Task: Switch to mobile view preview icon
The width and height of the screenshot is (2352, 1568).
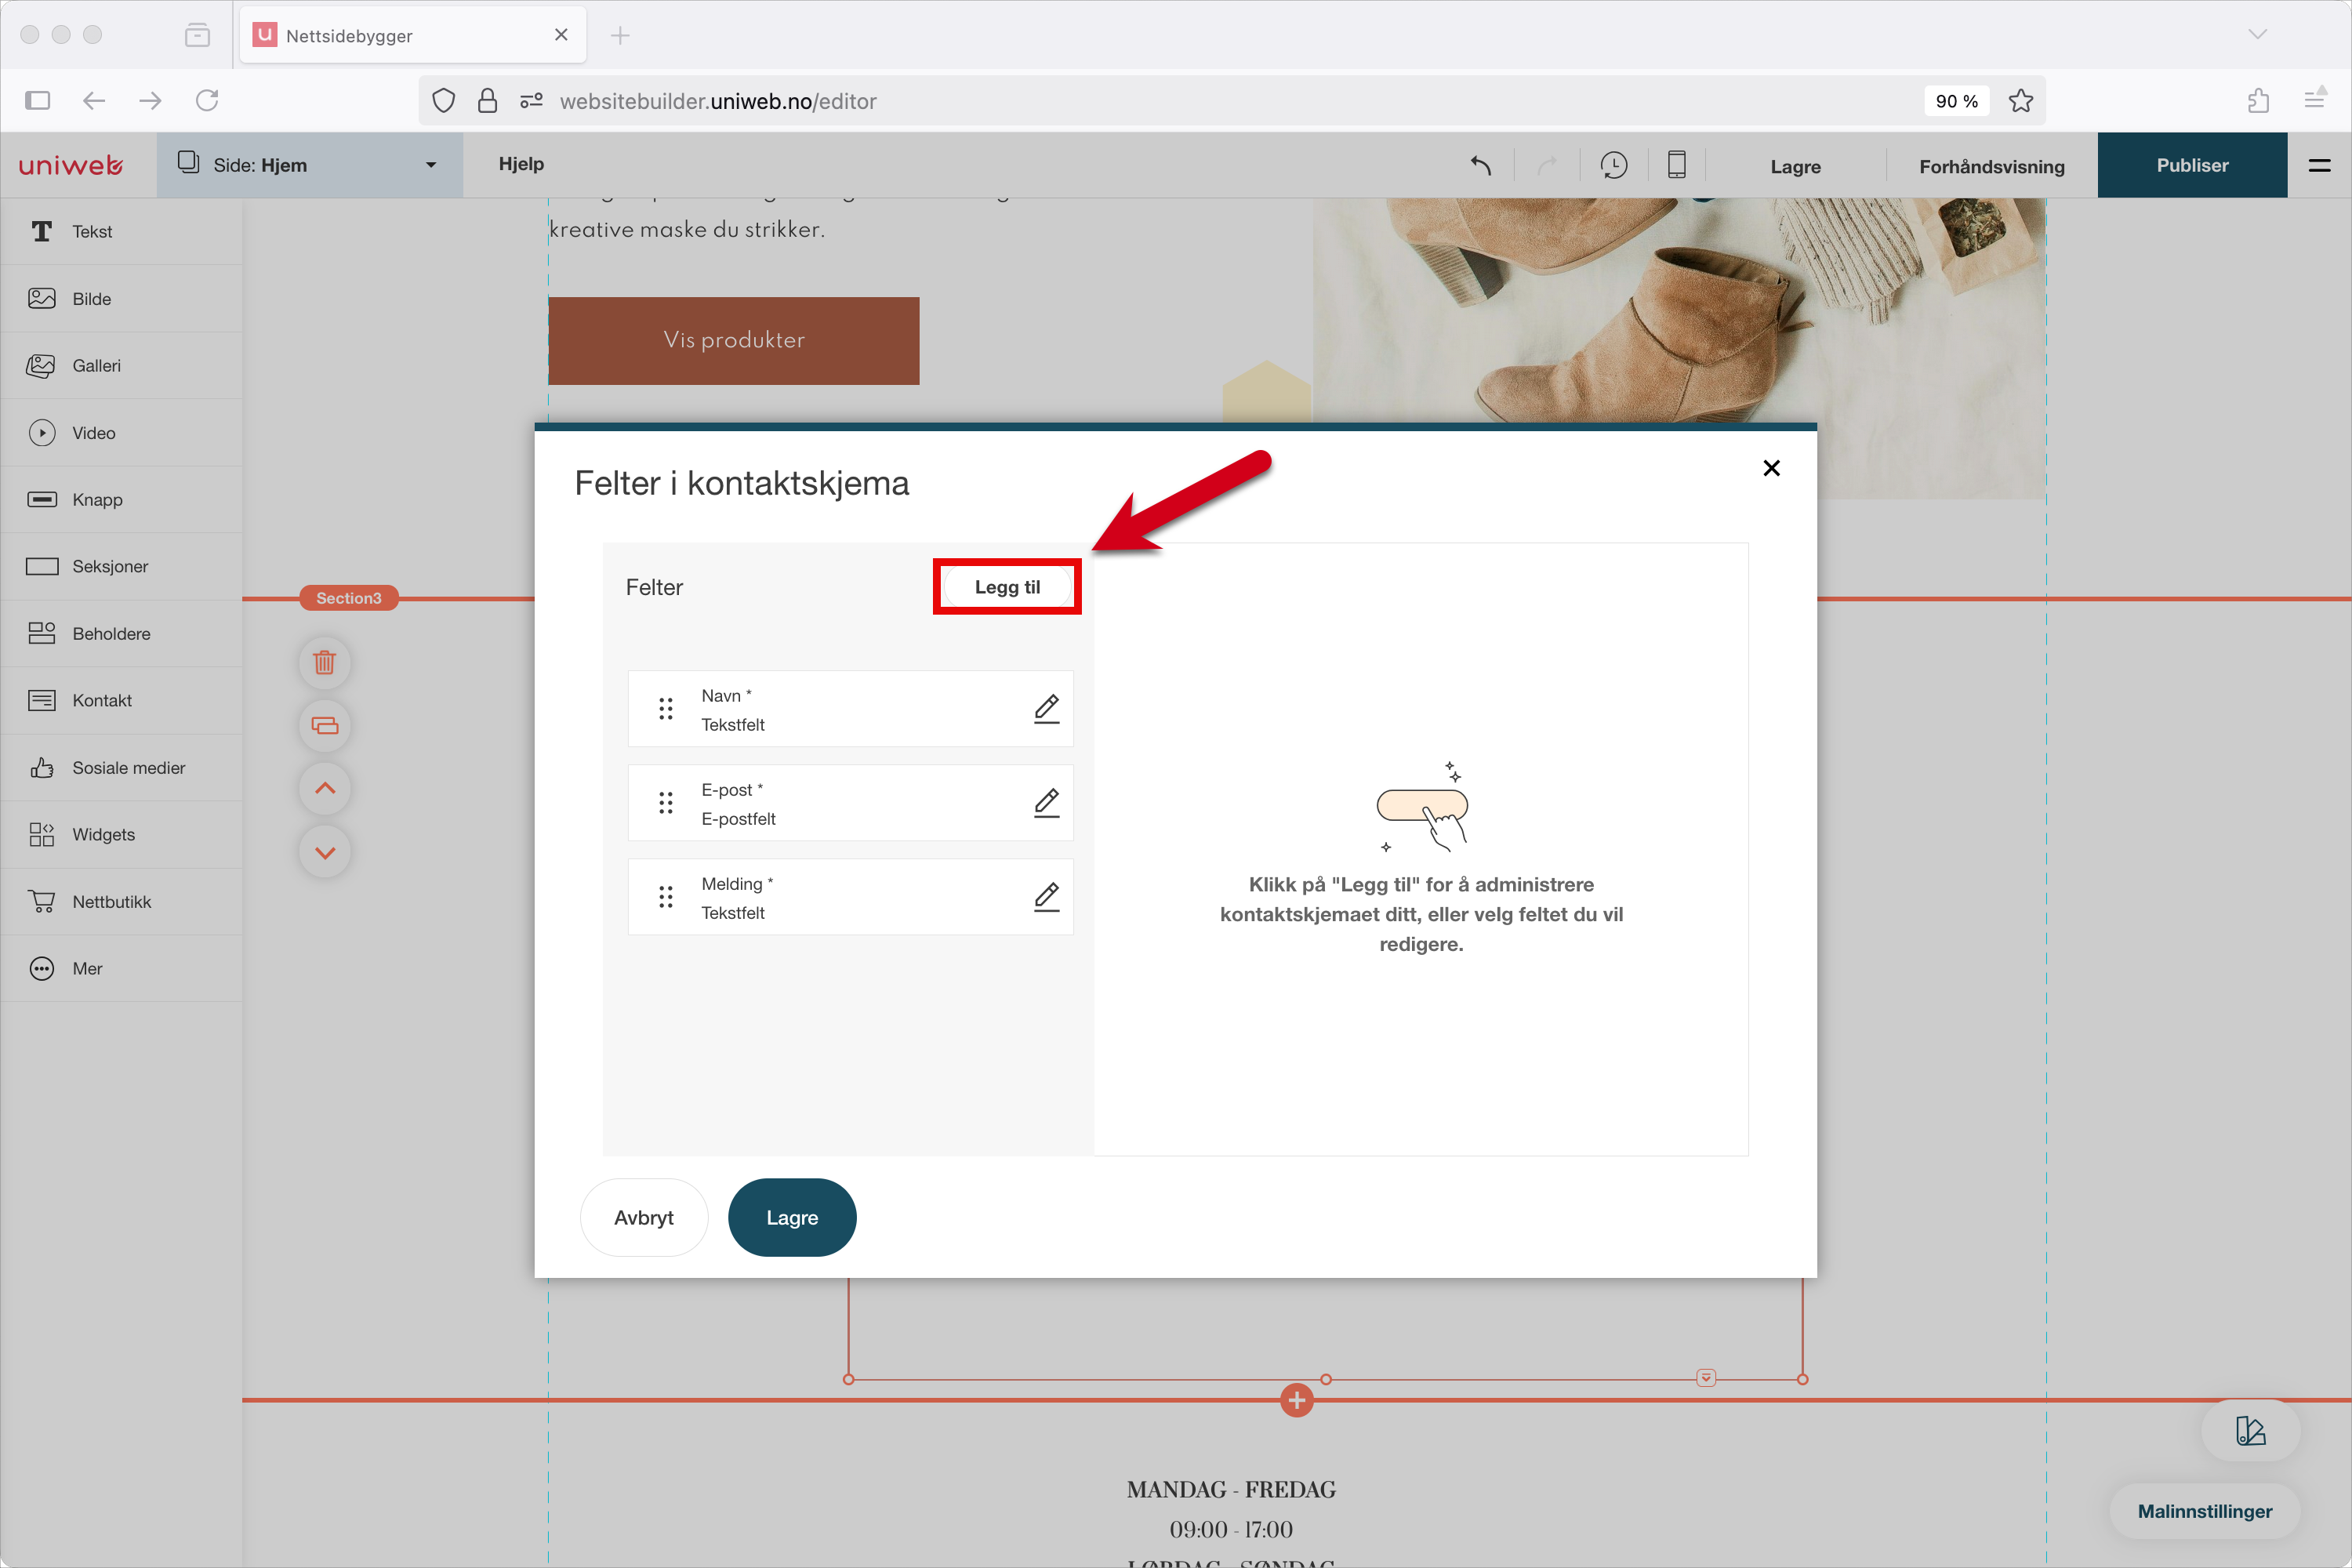Action: pos(1677,165)
